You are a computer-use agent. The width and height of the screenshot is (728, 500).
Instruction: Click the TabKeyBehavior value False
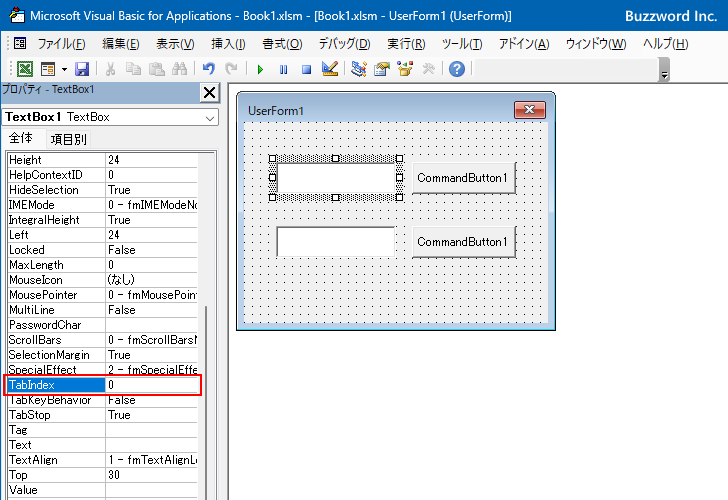(x=152, y=400)
